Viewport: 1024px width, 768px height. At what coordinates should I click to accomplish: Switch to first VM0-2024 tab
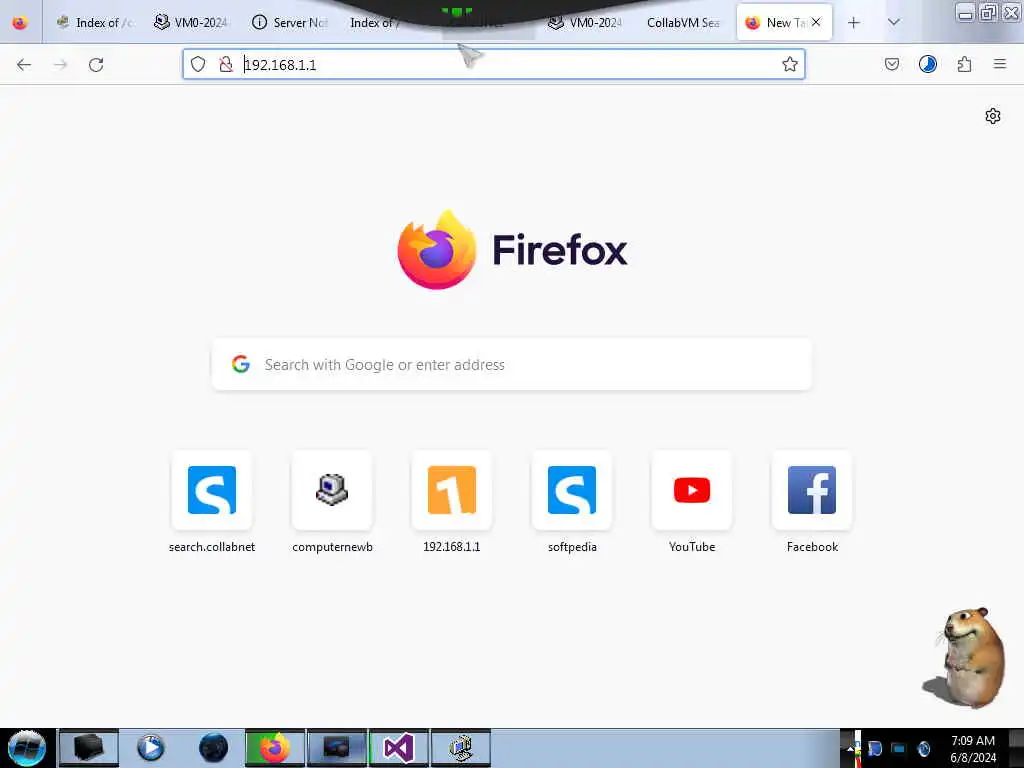click(x=191, y=22)
